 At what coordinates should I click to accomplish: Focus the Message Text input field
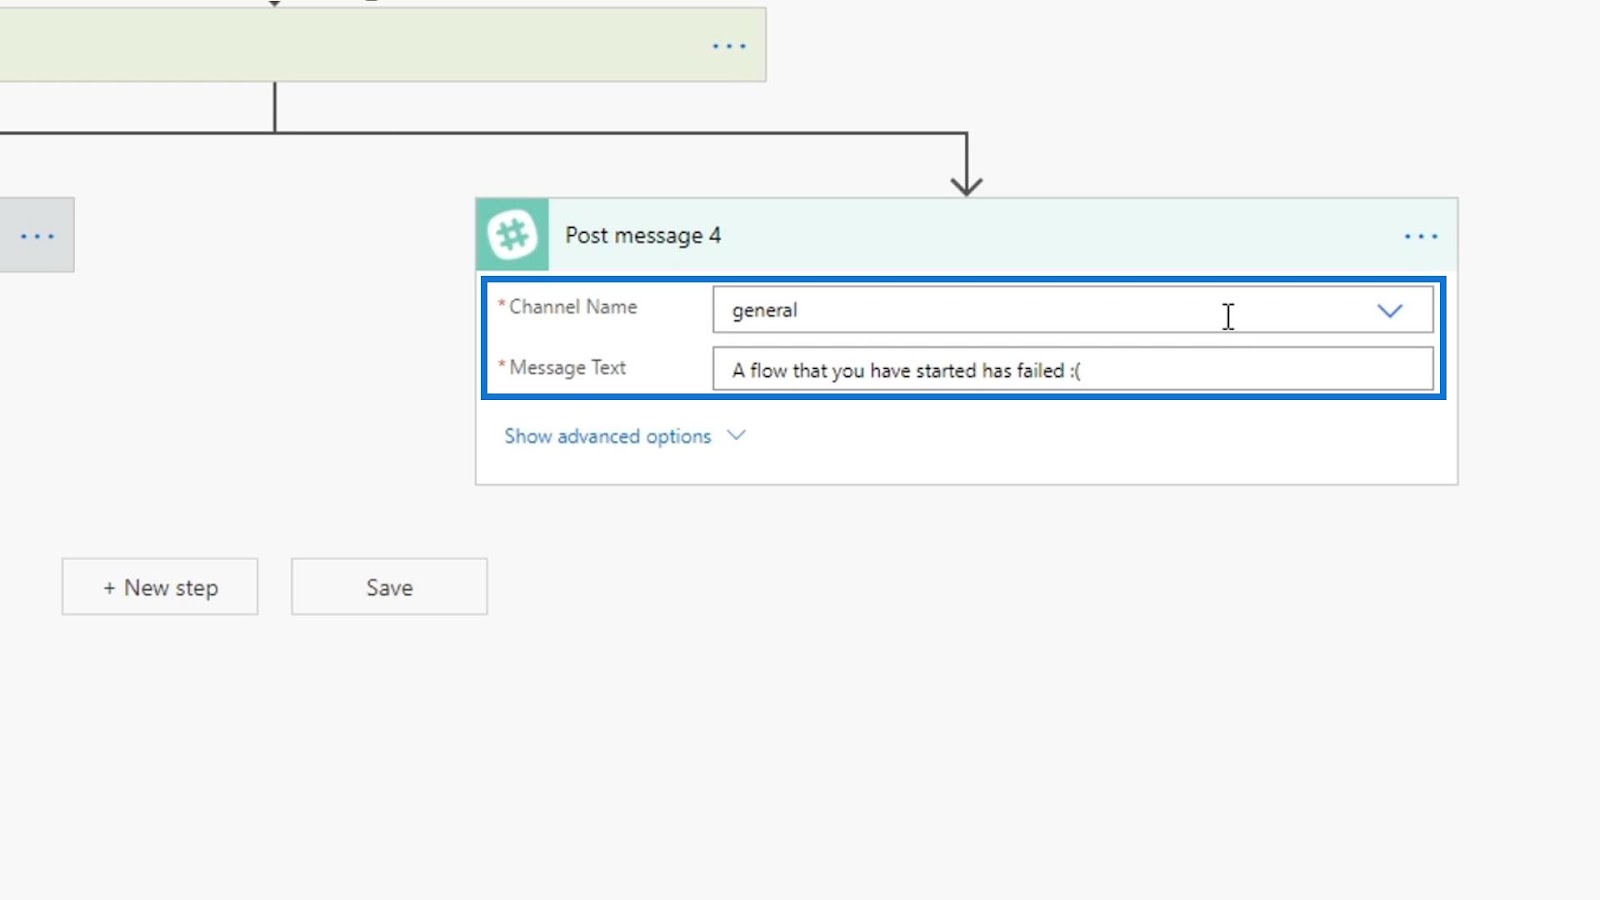(x=1072, y=369)
